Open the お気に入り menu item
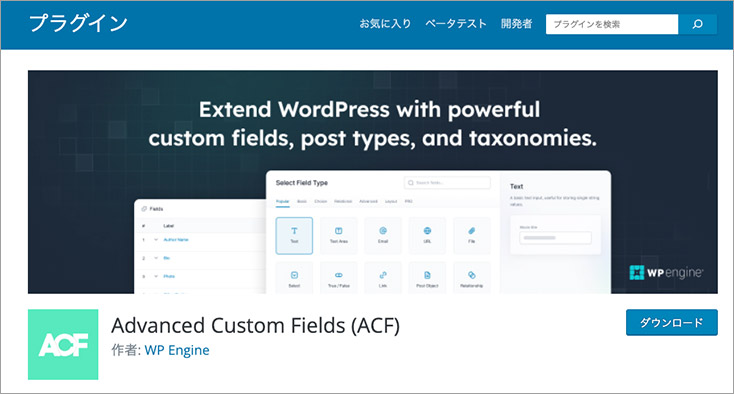 point(385,23)
